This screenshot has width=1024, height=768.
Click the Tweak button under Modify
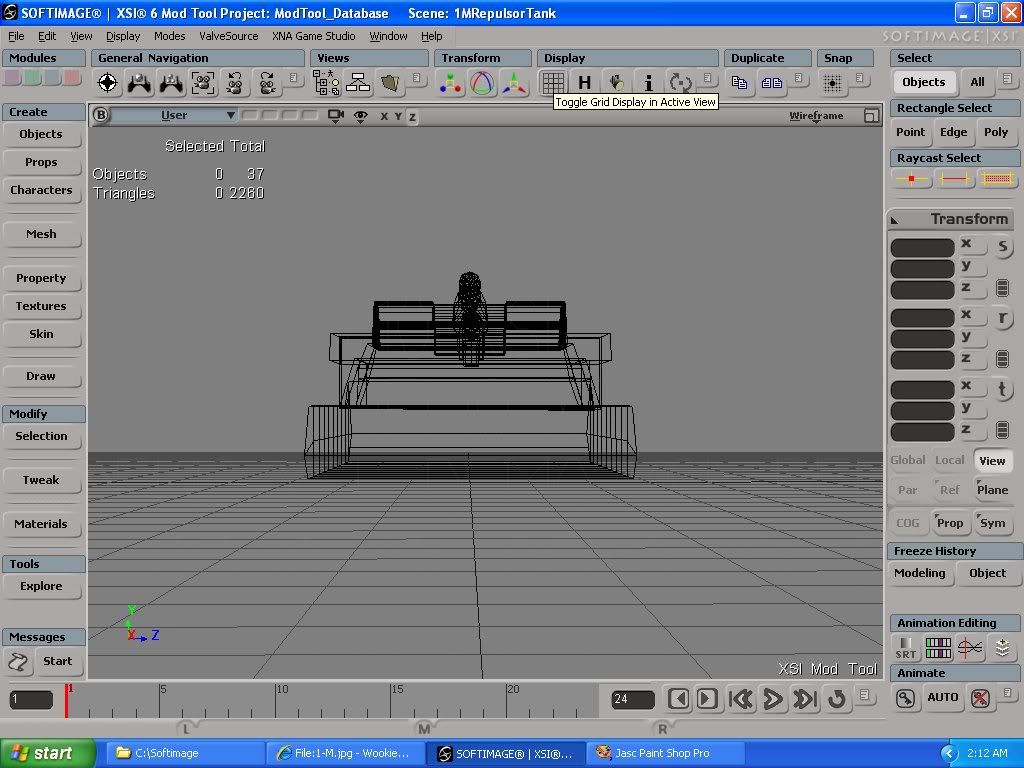(x=41, y=480)
